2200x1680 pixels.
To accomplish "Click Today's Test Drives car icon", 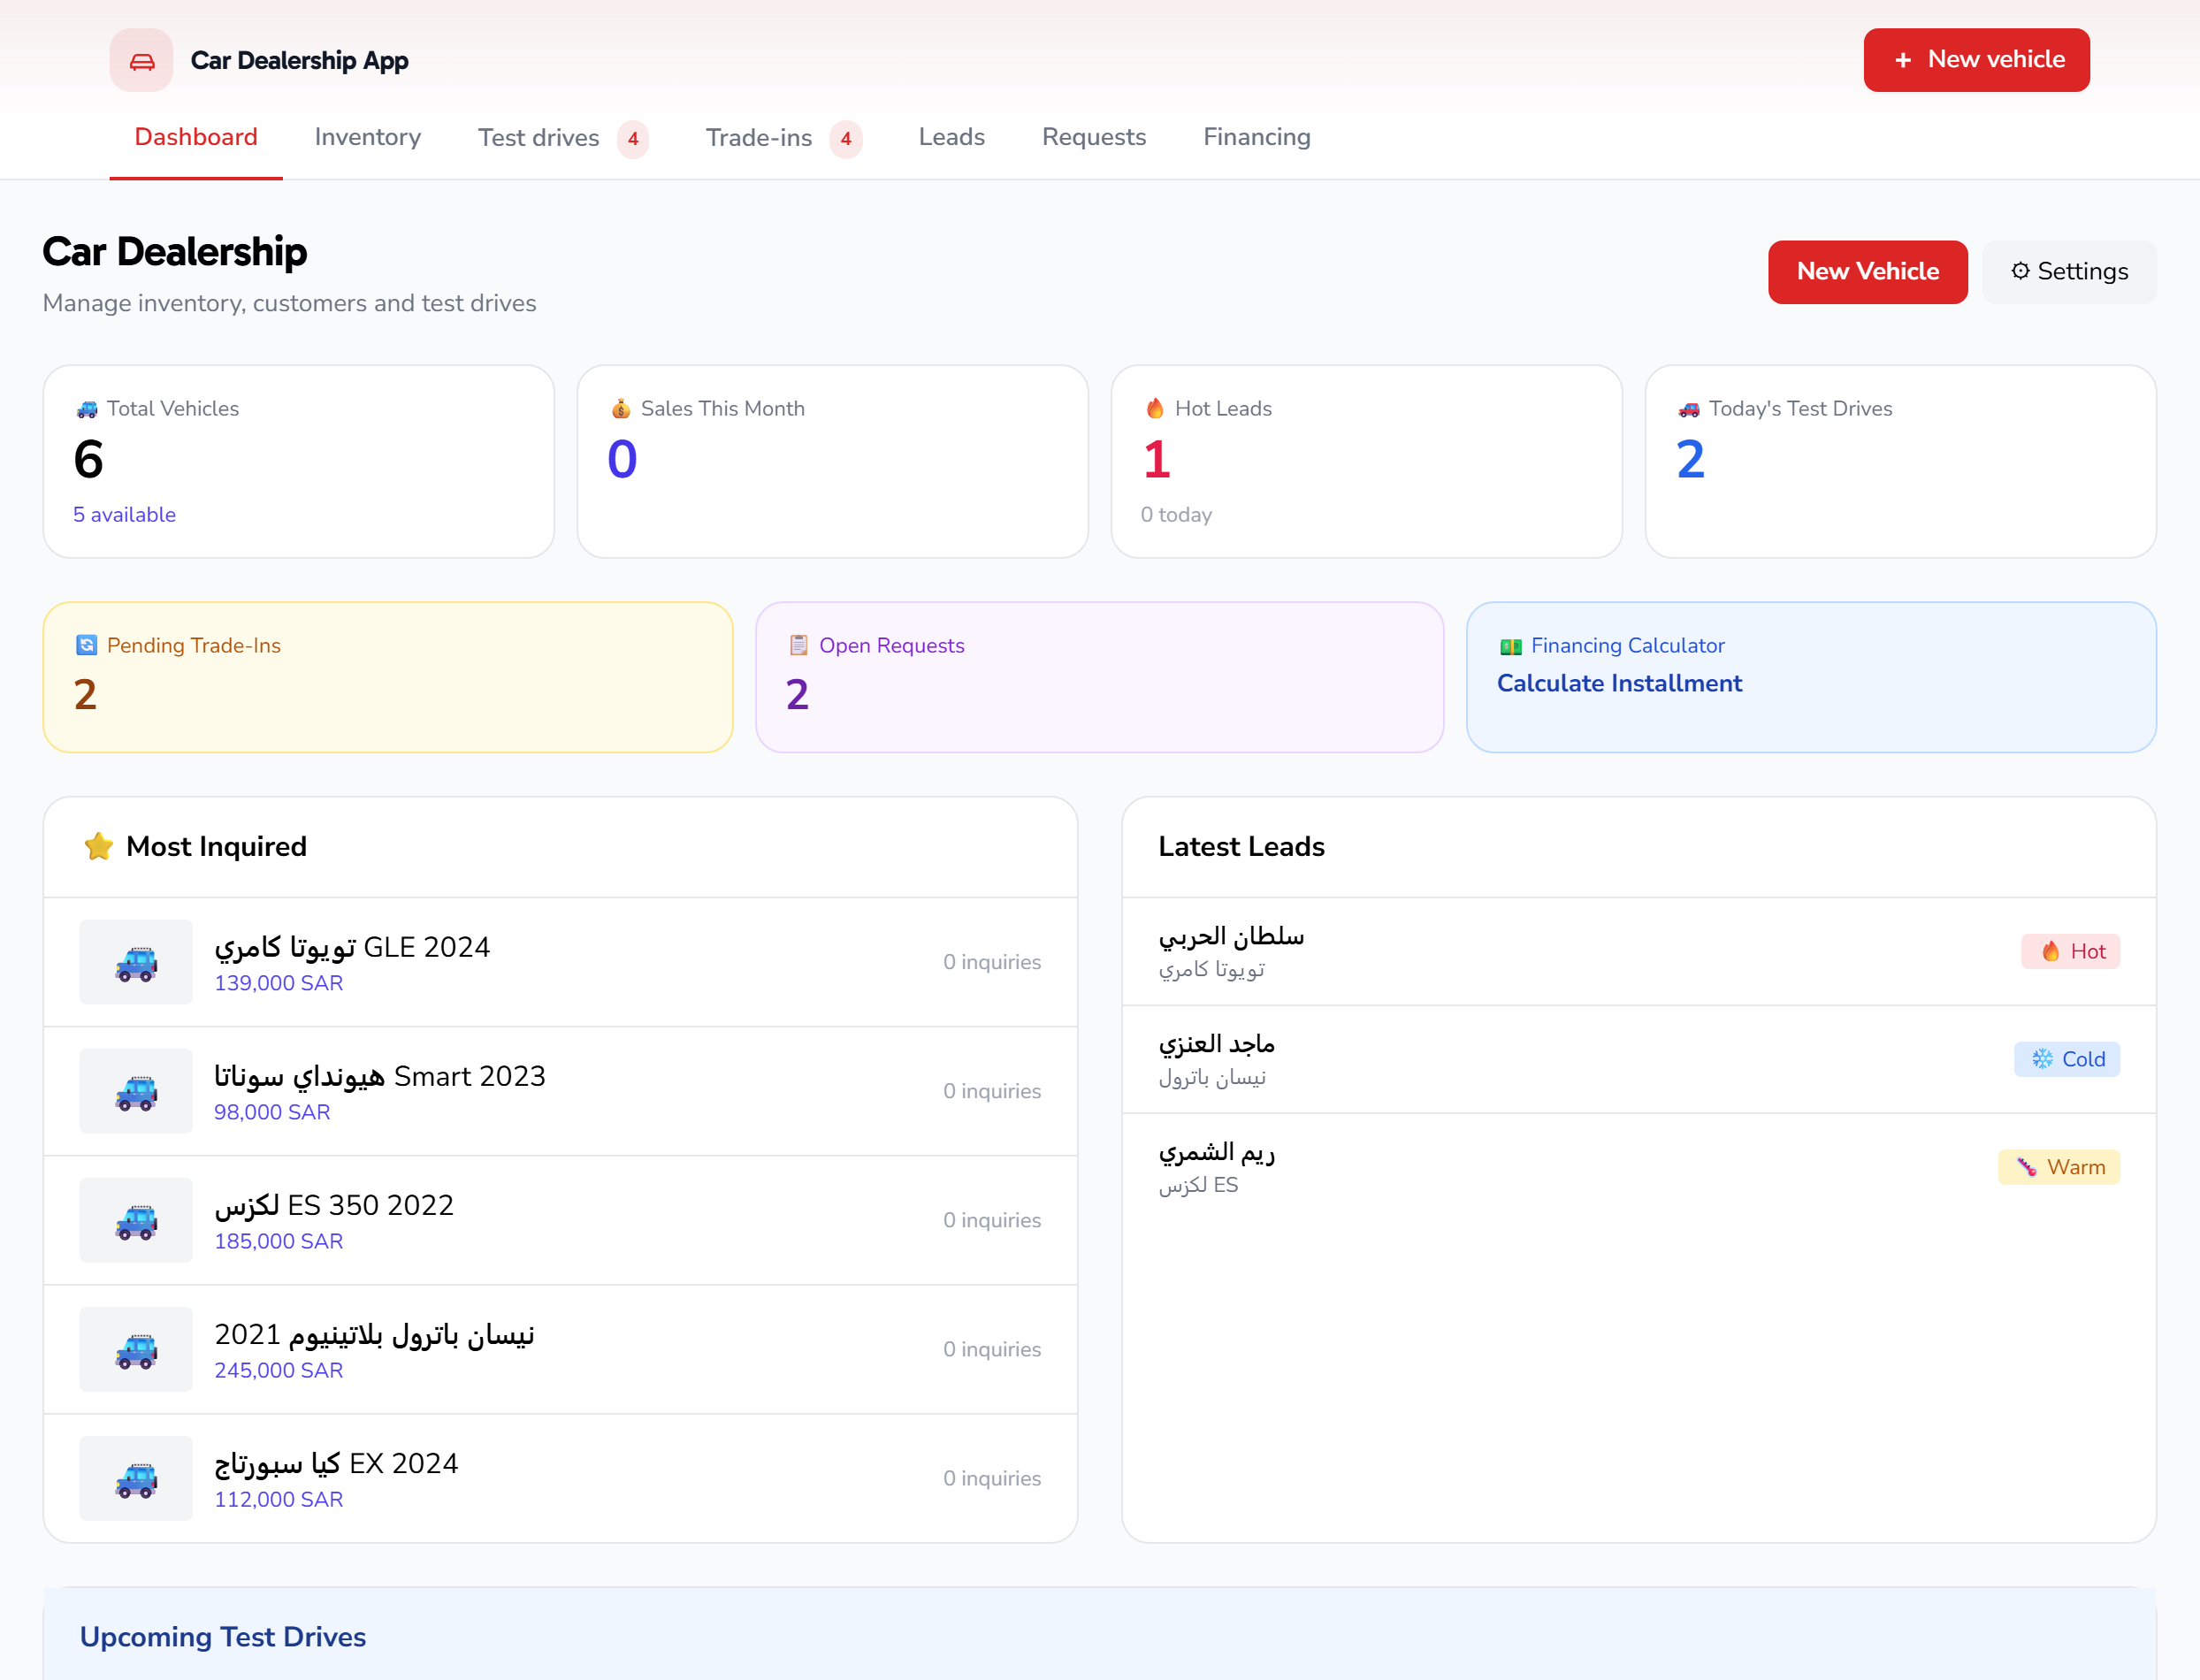I will click(x=1688, y=408).
